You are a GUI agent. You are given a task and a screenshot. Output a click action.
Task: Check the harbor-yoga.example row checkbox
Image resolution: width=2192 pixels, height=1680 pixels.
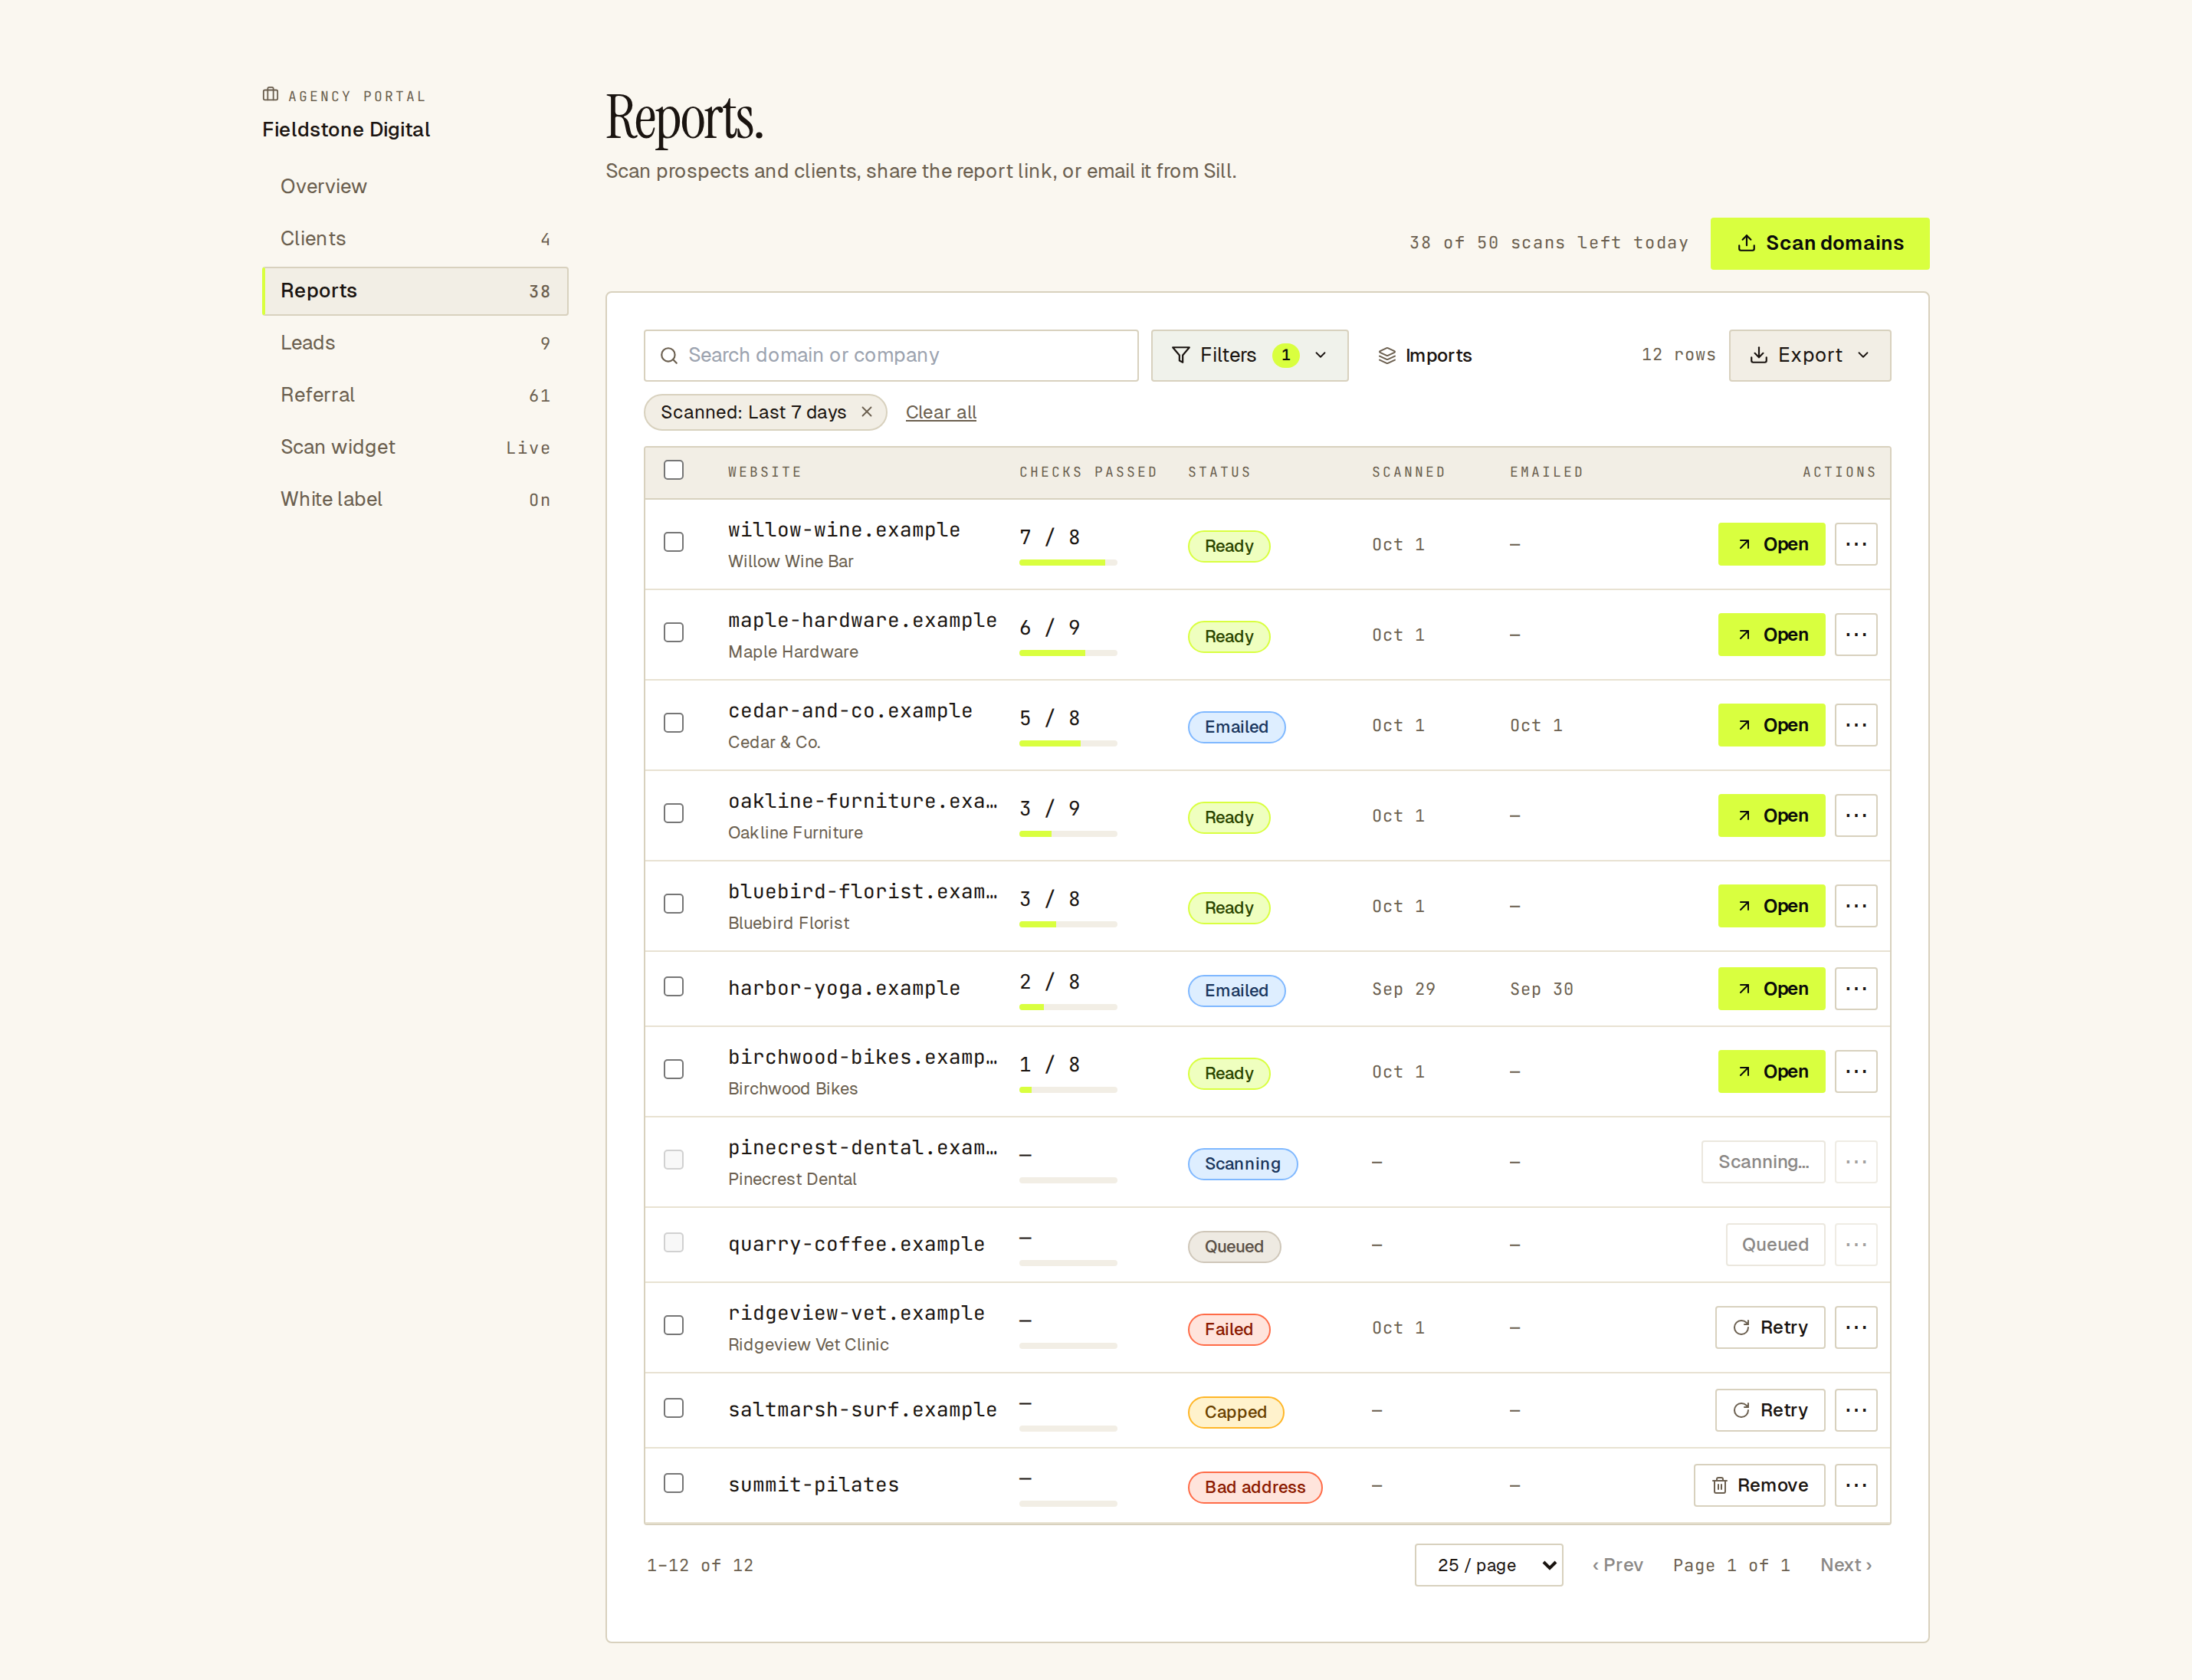point(674,987)
